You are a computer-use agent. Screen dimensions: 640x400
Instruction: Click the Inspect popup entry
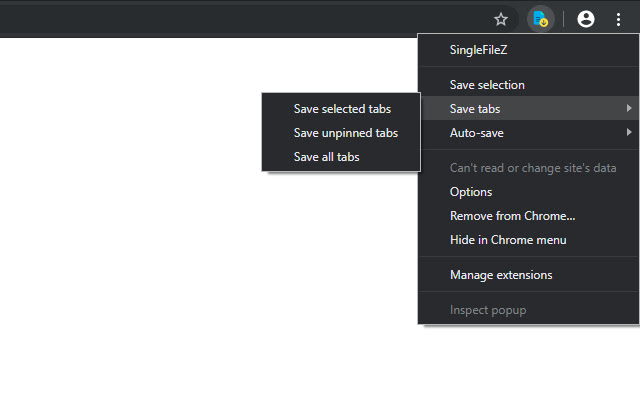[488, 310]
